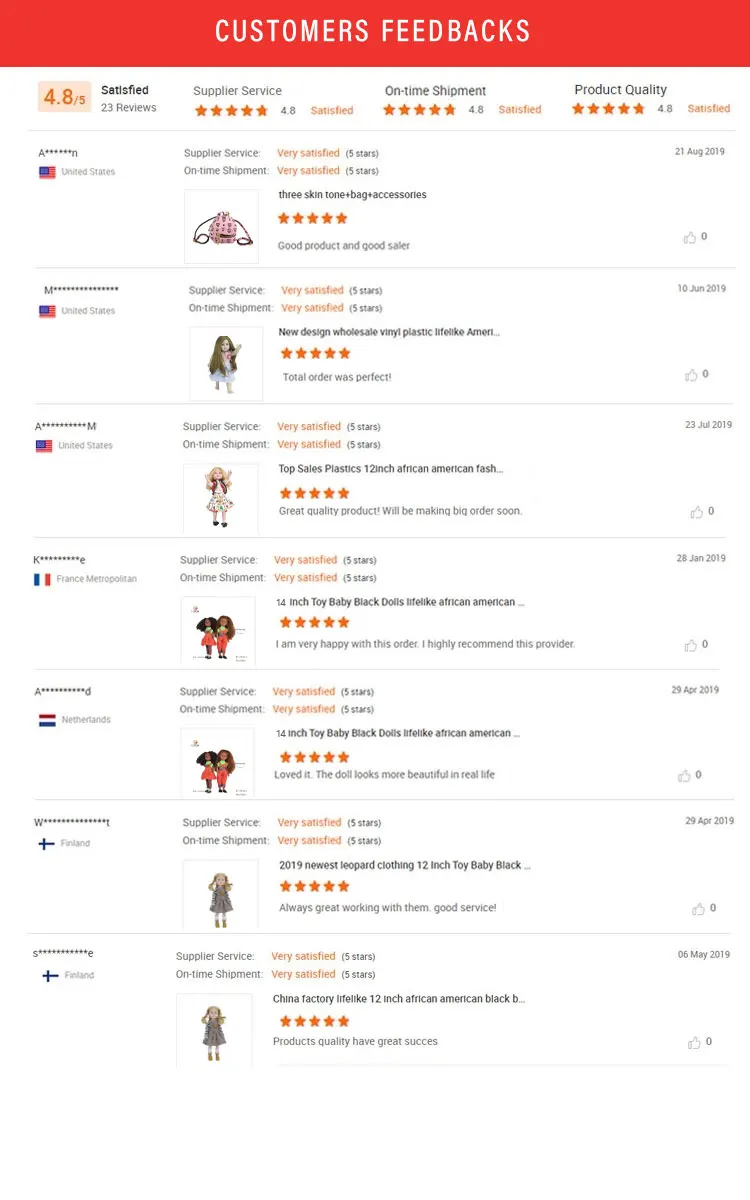The image size is (750, 1200).
Task: Click the Product Quality star rating summary
Action: (x=608, y=109)
